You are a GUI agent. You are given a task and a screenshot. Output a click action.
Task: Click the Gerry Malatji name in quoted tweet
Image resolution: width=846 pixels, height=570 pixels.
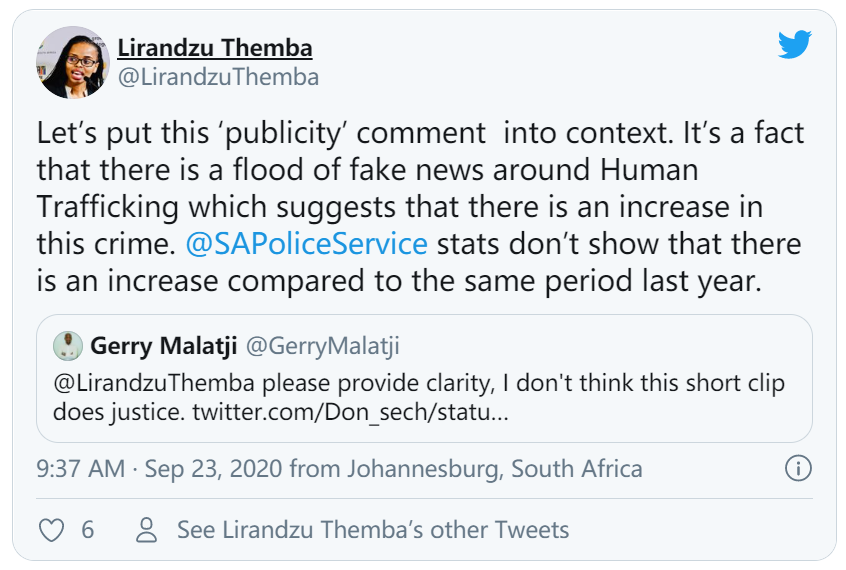(x=162, y=346)
